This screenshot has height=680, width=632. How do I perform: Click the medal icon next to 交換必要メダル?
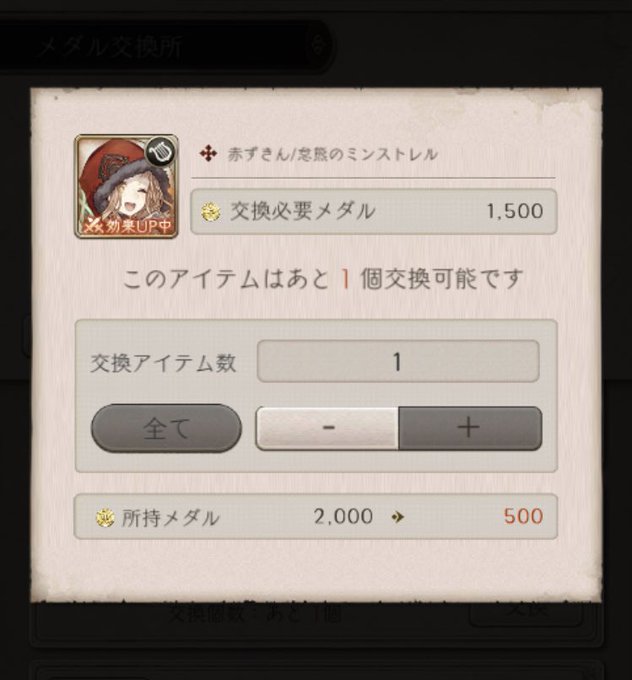coord(211,212)
